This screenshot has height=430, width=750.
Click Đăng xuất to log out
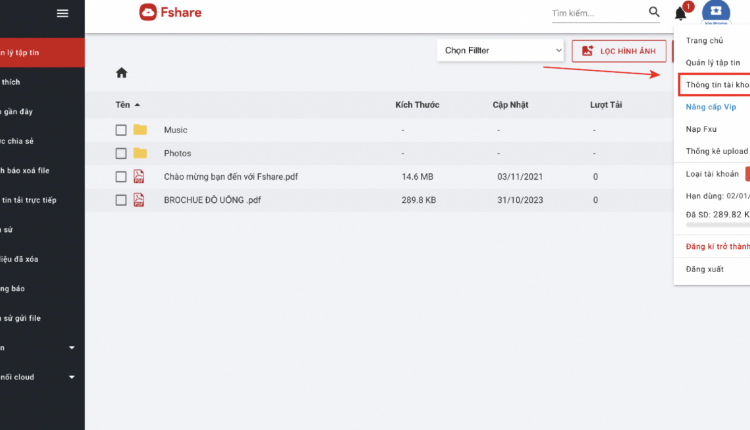coord(705,269)
